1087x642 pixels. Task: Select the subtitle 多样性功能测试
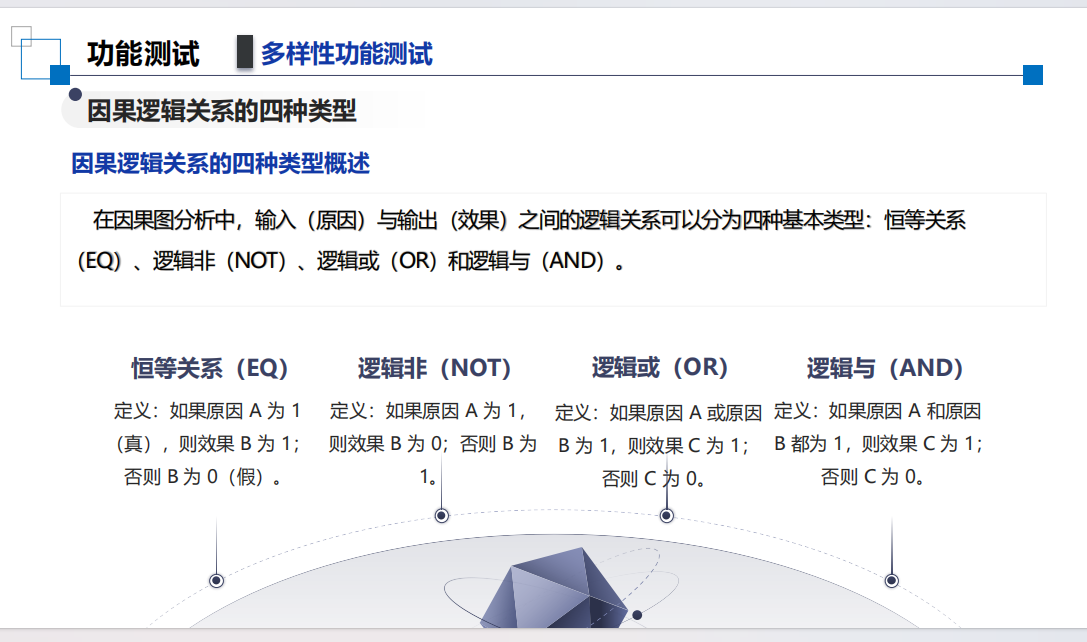click(x=347, y=54)
